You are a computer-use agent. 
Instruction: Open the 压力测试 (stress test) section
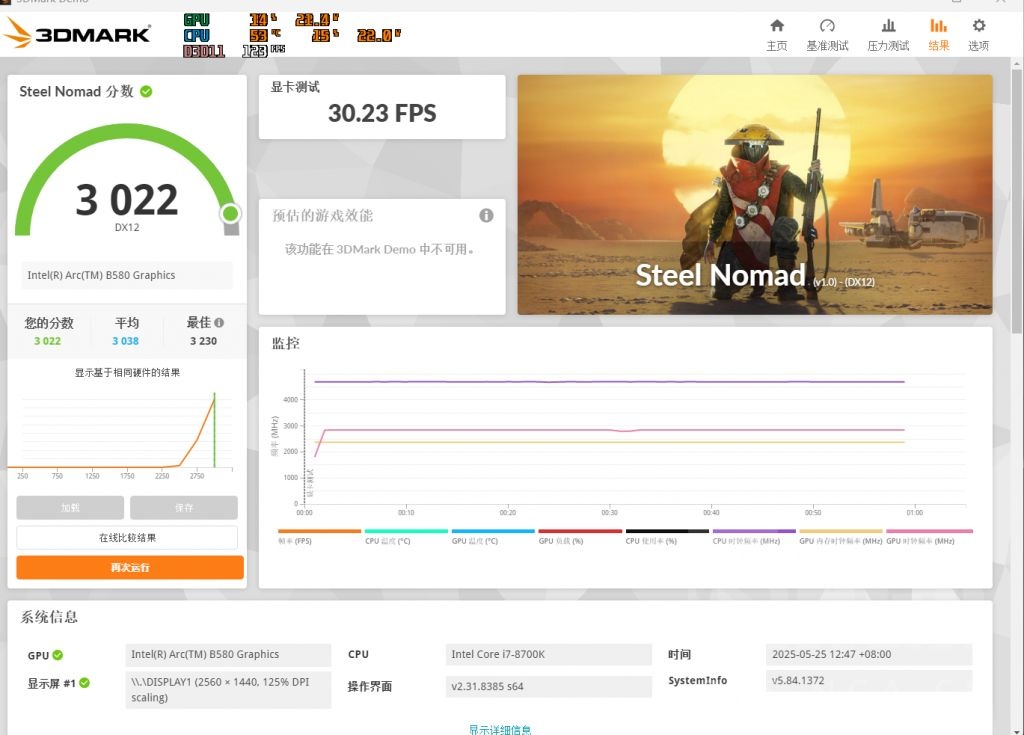(x=887, y=32)
